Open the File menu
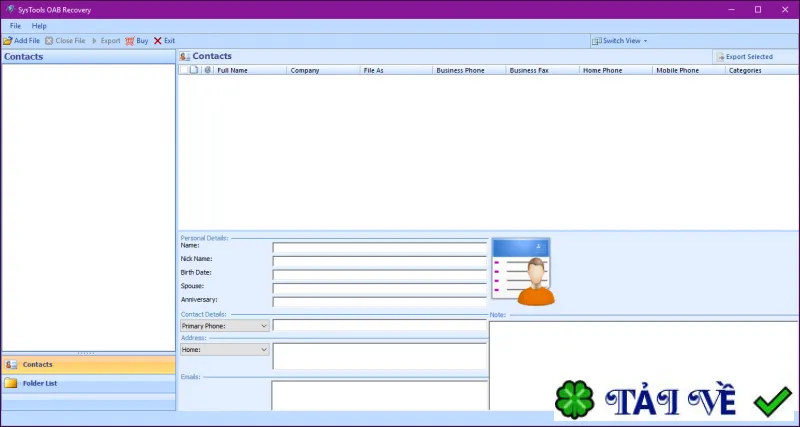Image resolution: width=800 pixels, height=427 pixels. click(15, 26)
